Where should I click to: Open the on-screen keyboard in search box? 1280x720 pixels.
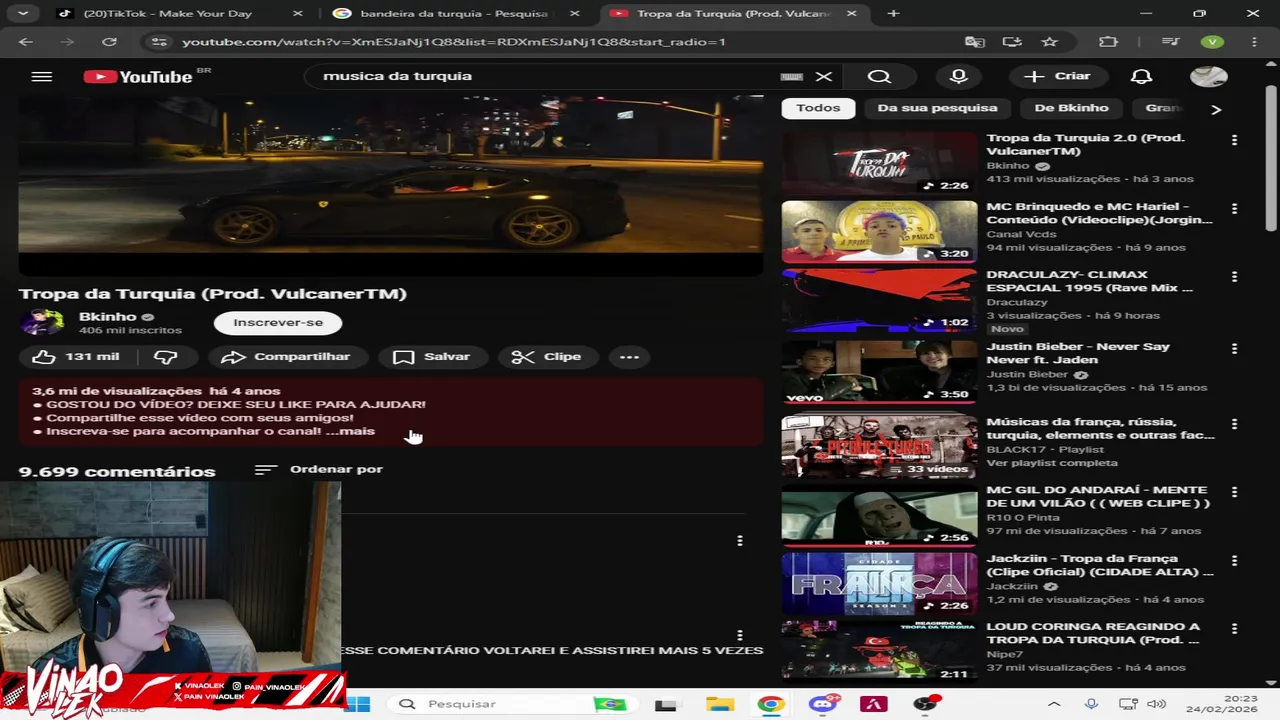[791, 76]
